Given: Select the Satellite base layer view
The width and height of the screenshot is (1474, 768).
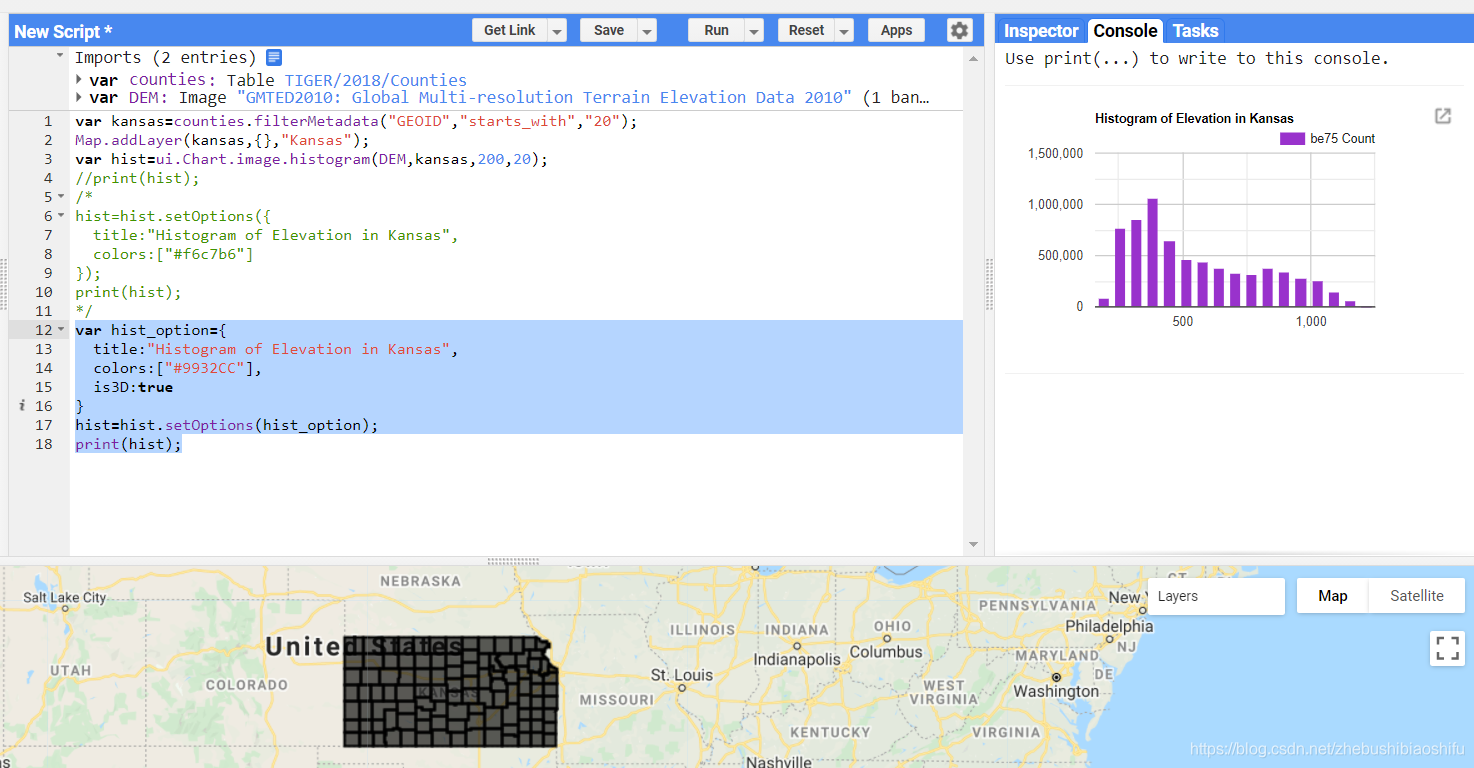Looking at the screenshot, I should click(x=1416, y=596).
